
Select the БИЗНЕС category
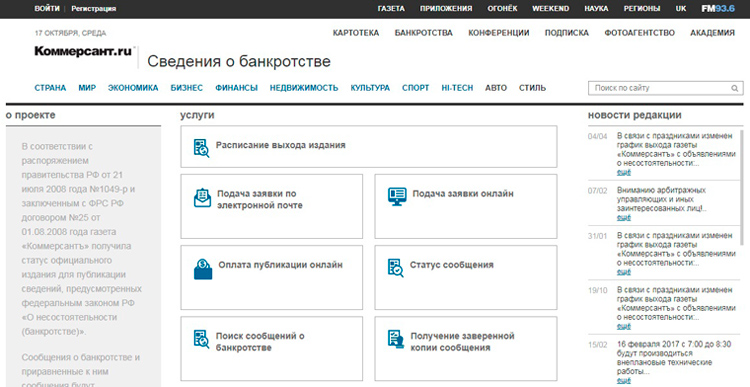pos(187,88)
